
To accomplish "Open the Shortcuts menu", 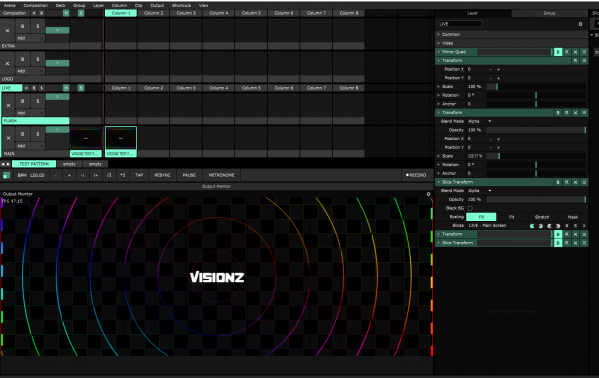I will point(181,5).
